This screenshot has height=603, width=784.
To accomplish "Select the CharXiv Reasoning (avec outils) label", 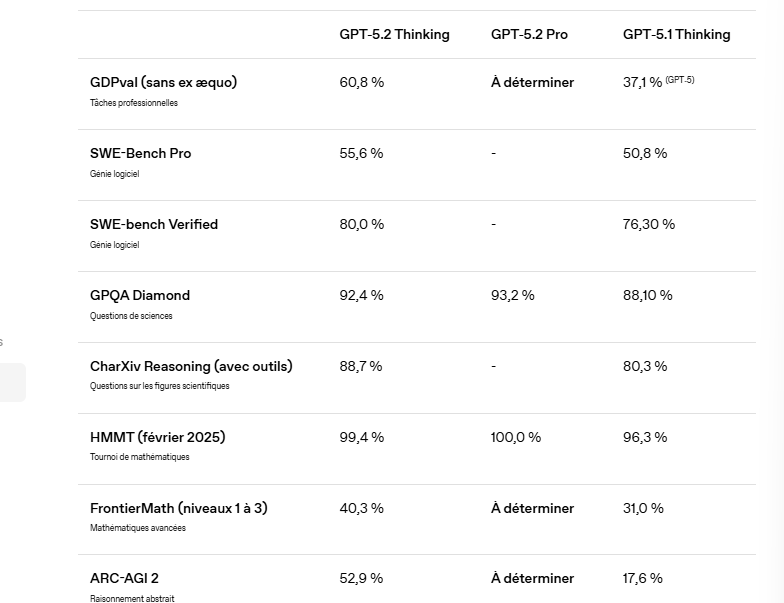I will (x=191, y=366).
